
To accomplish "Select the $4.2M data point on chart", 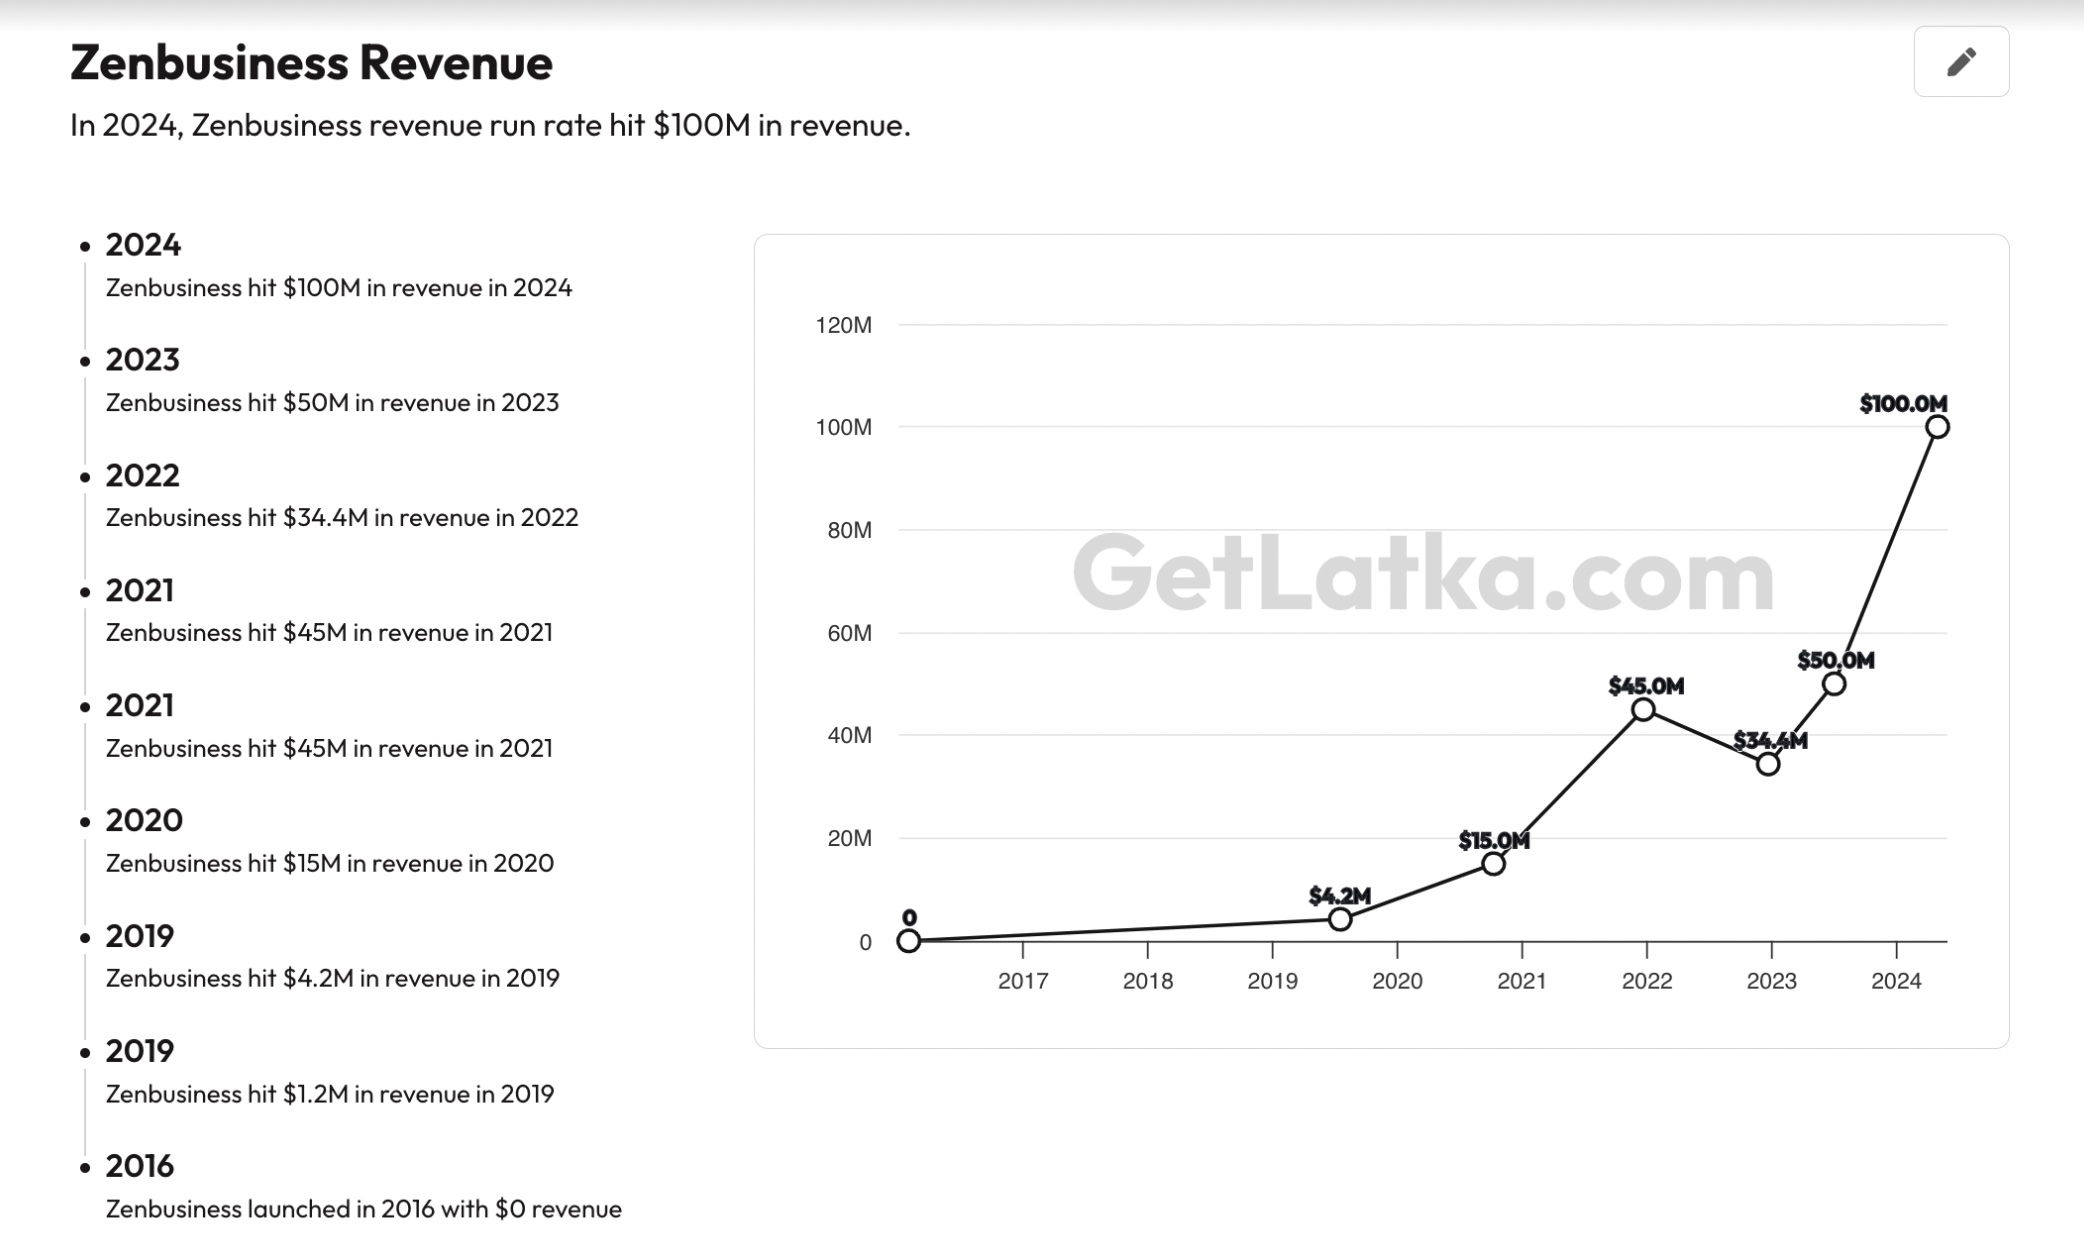I will point(1340,919).
